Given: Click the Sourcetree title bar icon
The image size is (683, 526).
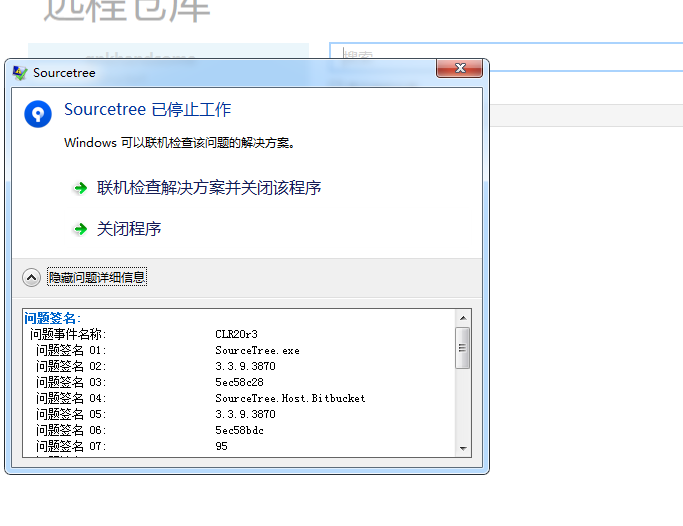Looking at the screenshot, I should tap(20, 73).
